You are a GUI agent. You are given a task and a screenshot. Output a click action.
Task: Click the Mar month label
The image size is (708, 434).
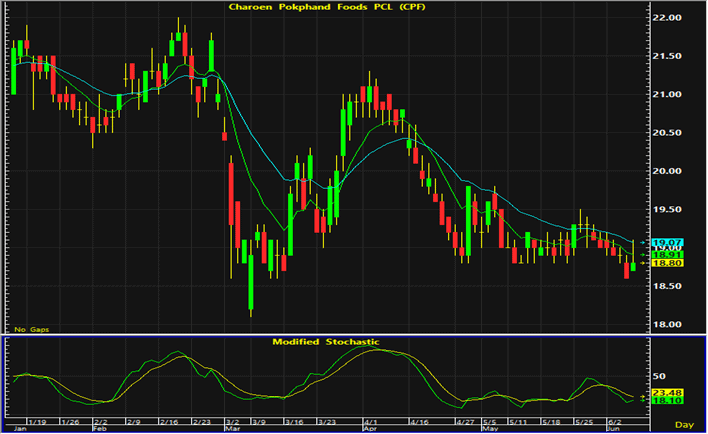click(232, 428)
